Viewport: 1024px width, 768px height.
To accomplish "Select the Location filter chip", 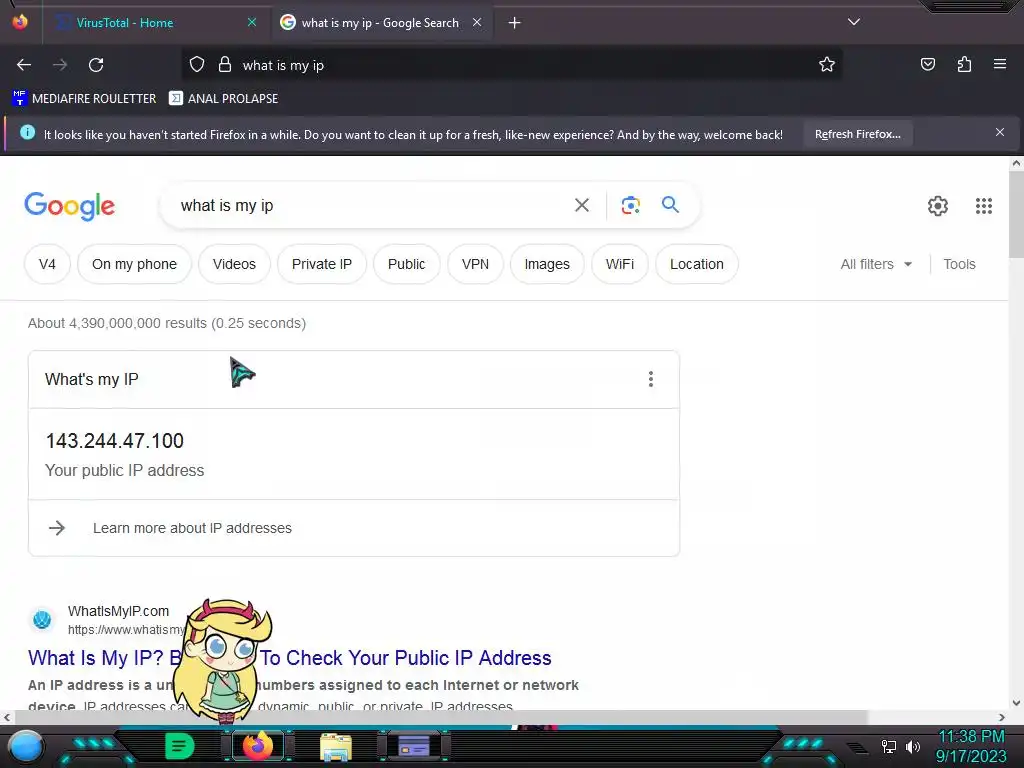I will tap(697, 264).
